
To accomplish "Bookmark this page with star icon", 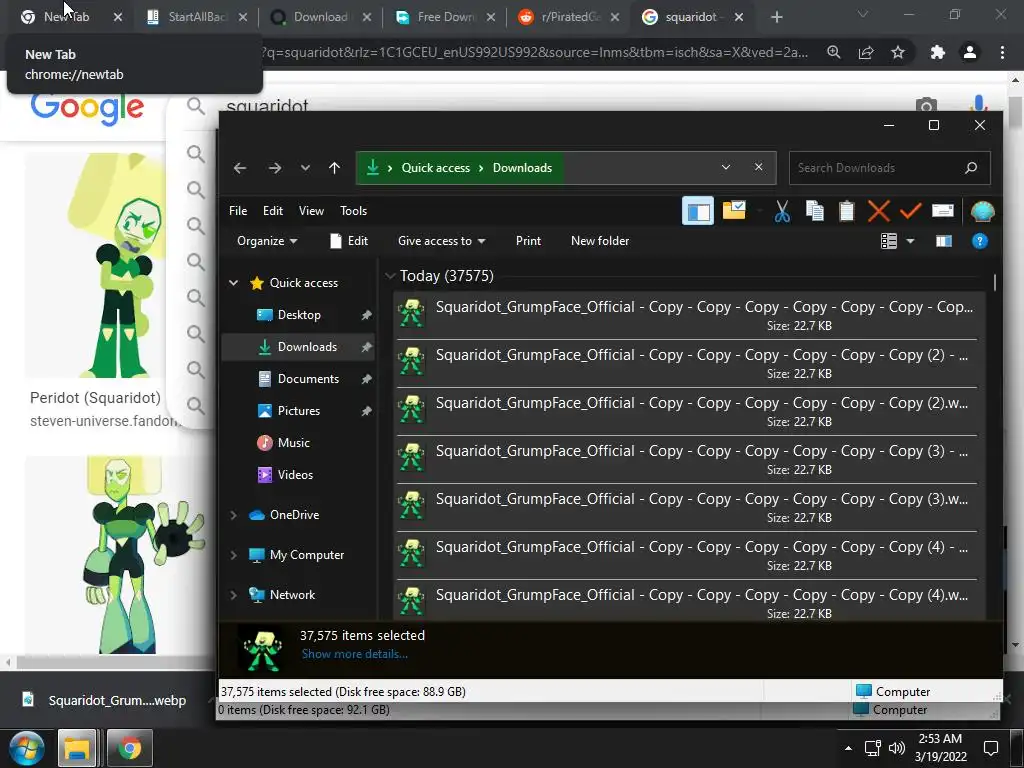I will 898,52.
